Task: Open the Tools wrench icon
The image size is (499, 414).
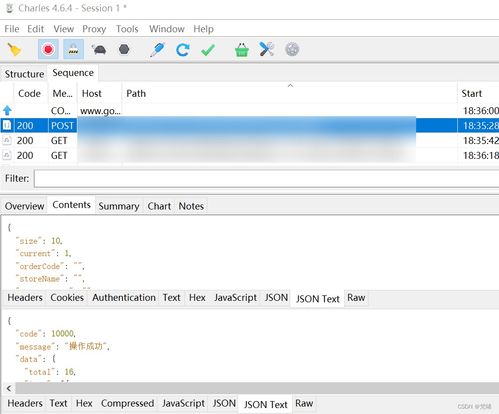Action: point(267,49)
